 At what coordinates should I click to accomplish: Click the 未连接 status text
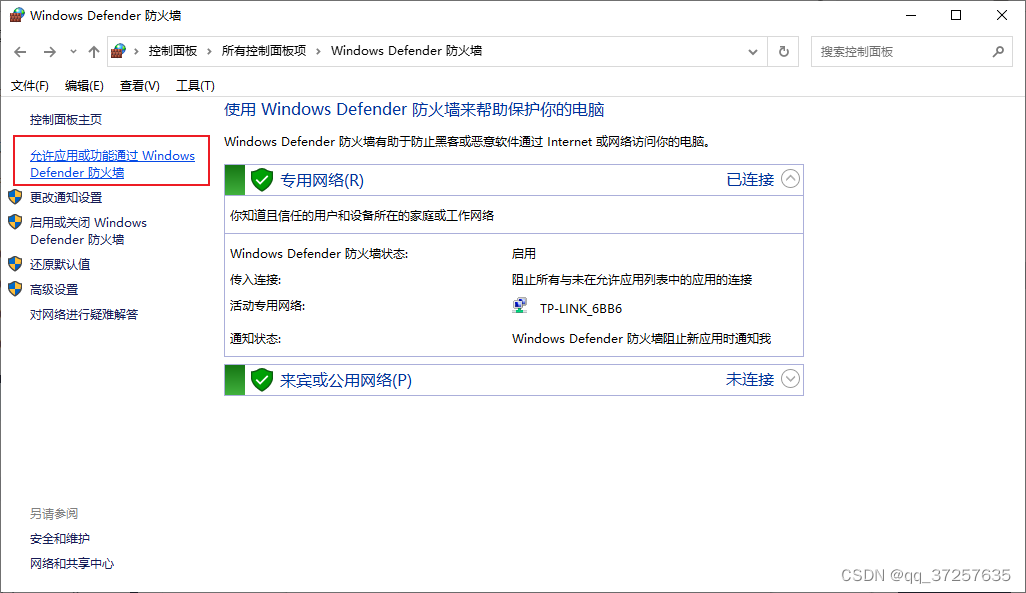pos(750,380)
